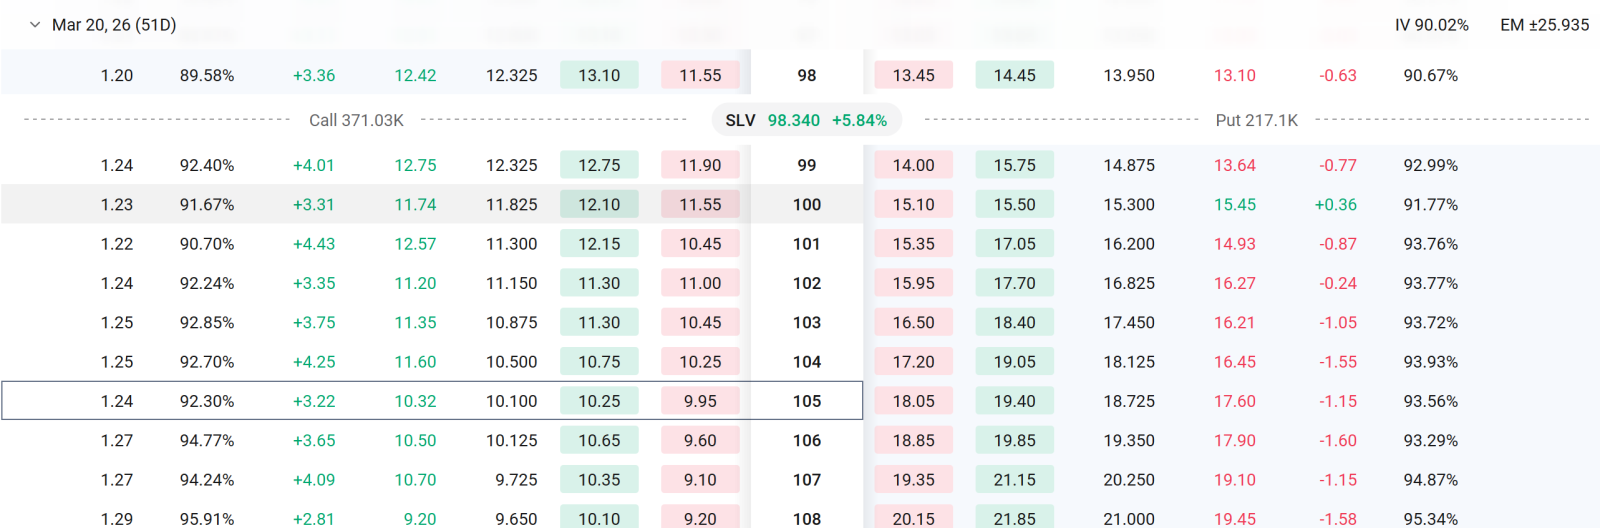Click put bid 15.35 at strike 101
This screenshot has height=528, width=1600.
tap(914, 244)
